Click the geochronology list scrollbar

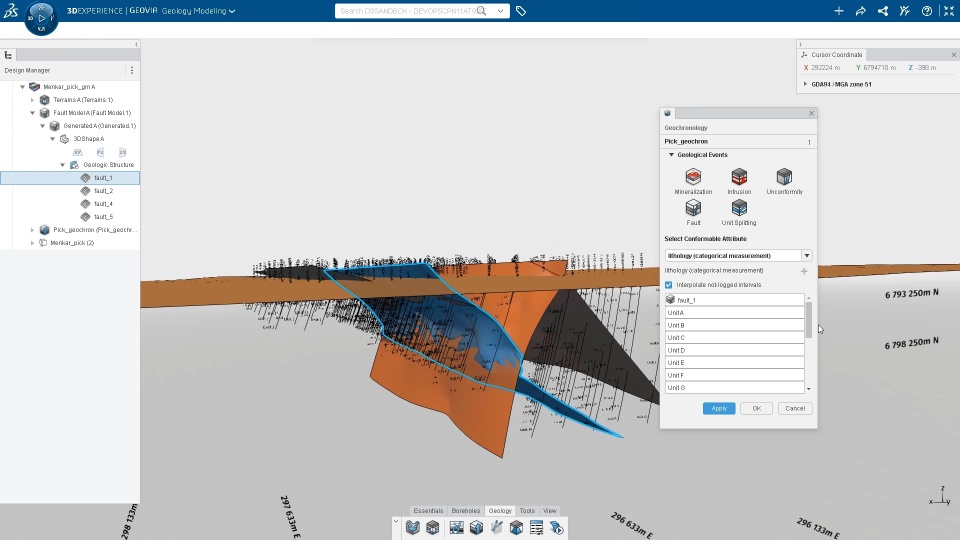point(809,320)
